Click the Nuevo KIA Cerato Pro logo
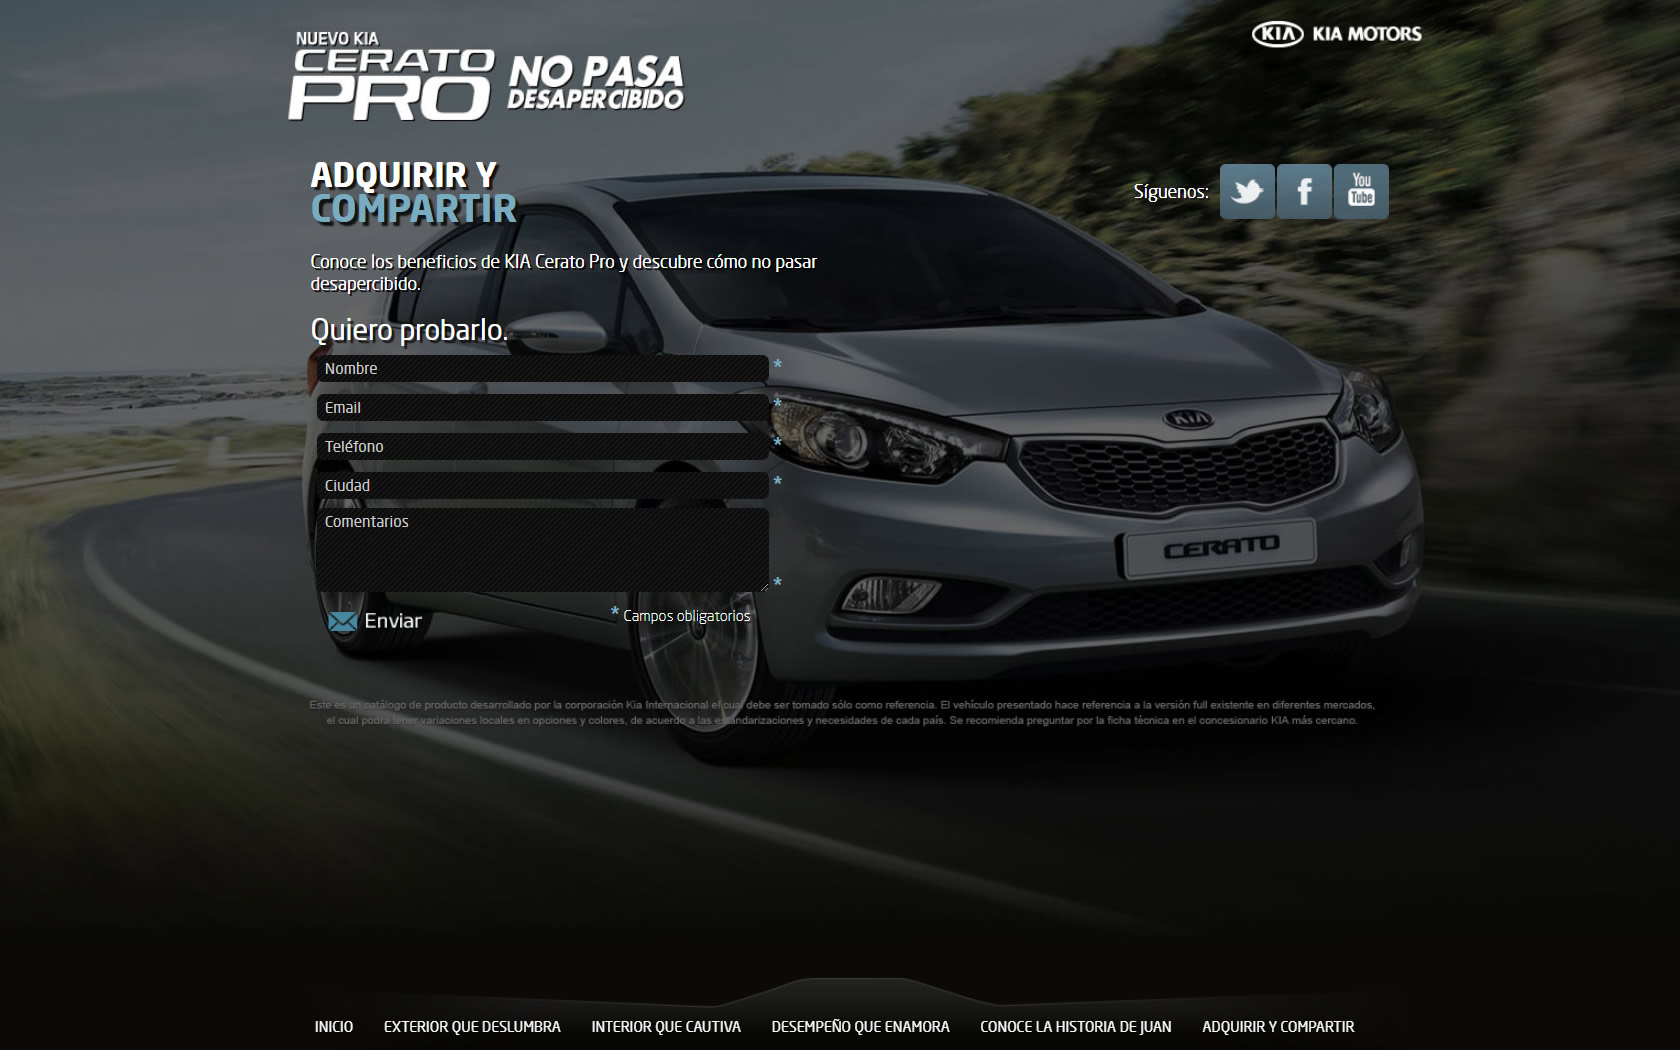The image size is (1680, 1050). 391,77
